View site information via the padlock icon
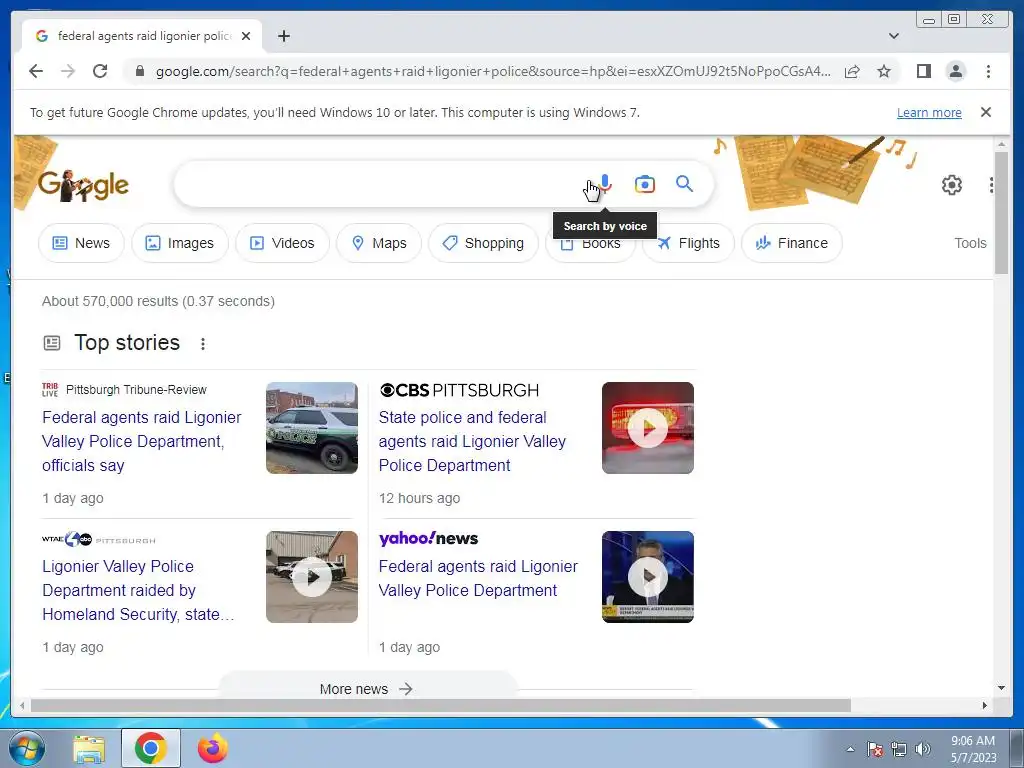1024x768 pixels. [x=139, y=71]
